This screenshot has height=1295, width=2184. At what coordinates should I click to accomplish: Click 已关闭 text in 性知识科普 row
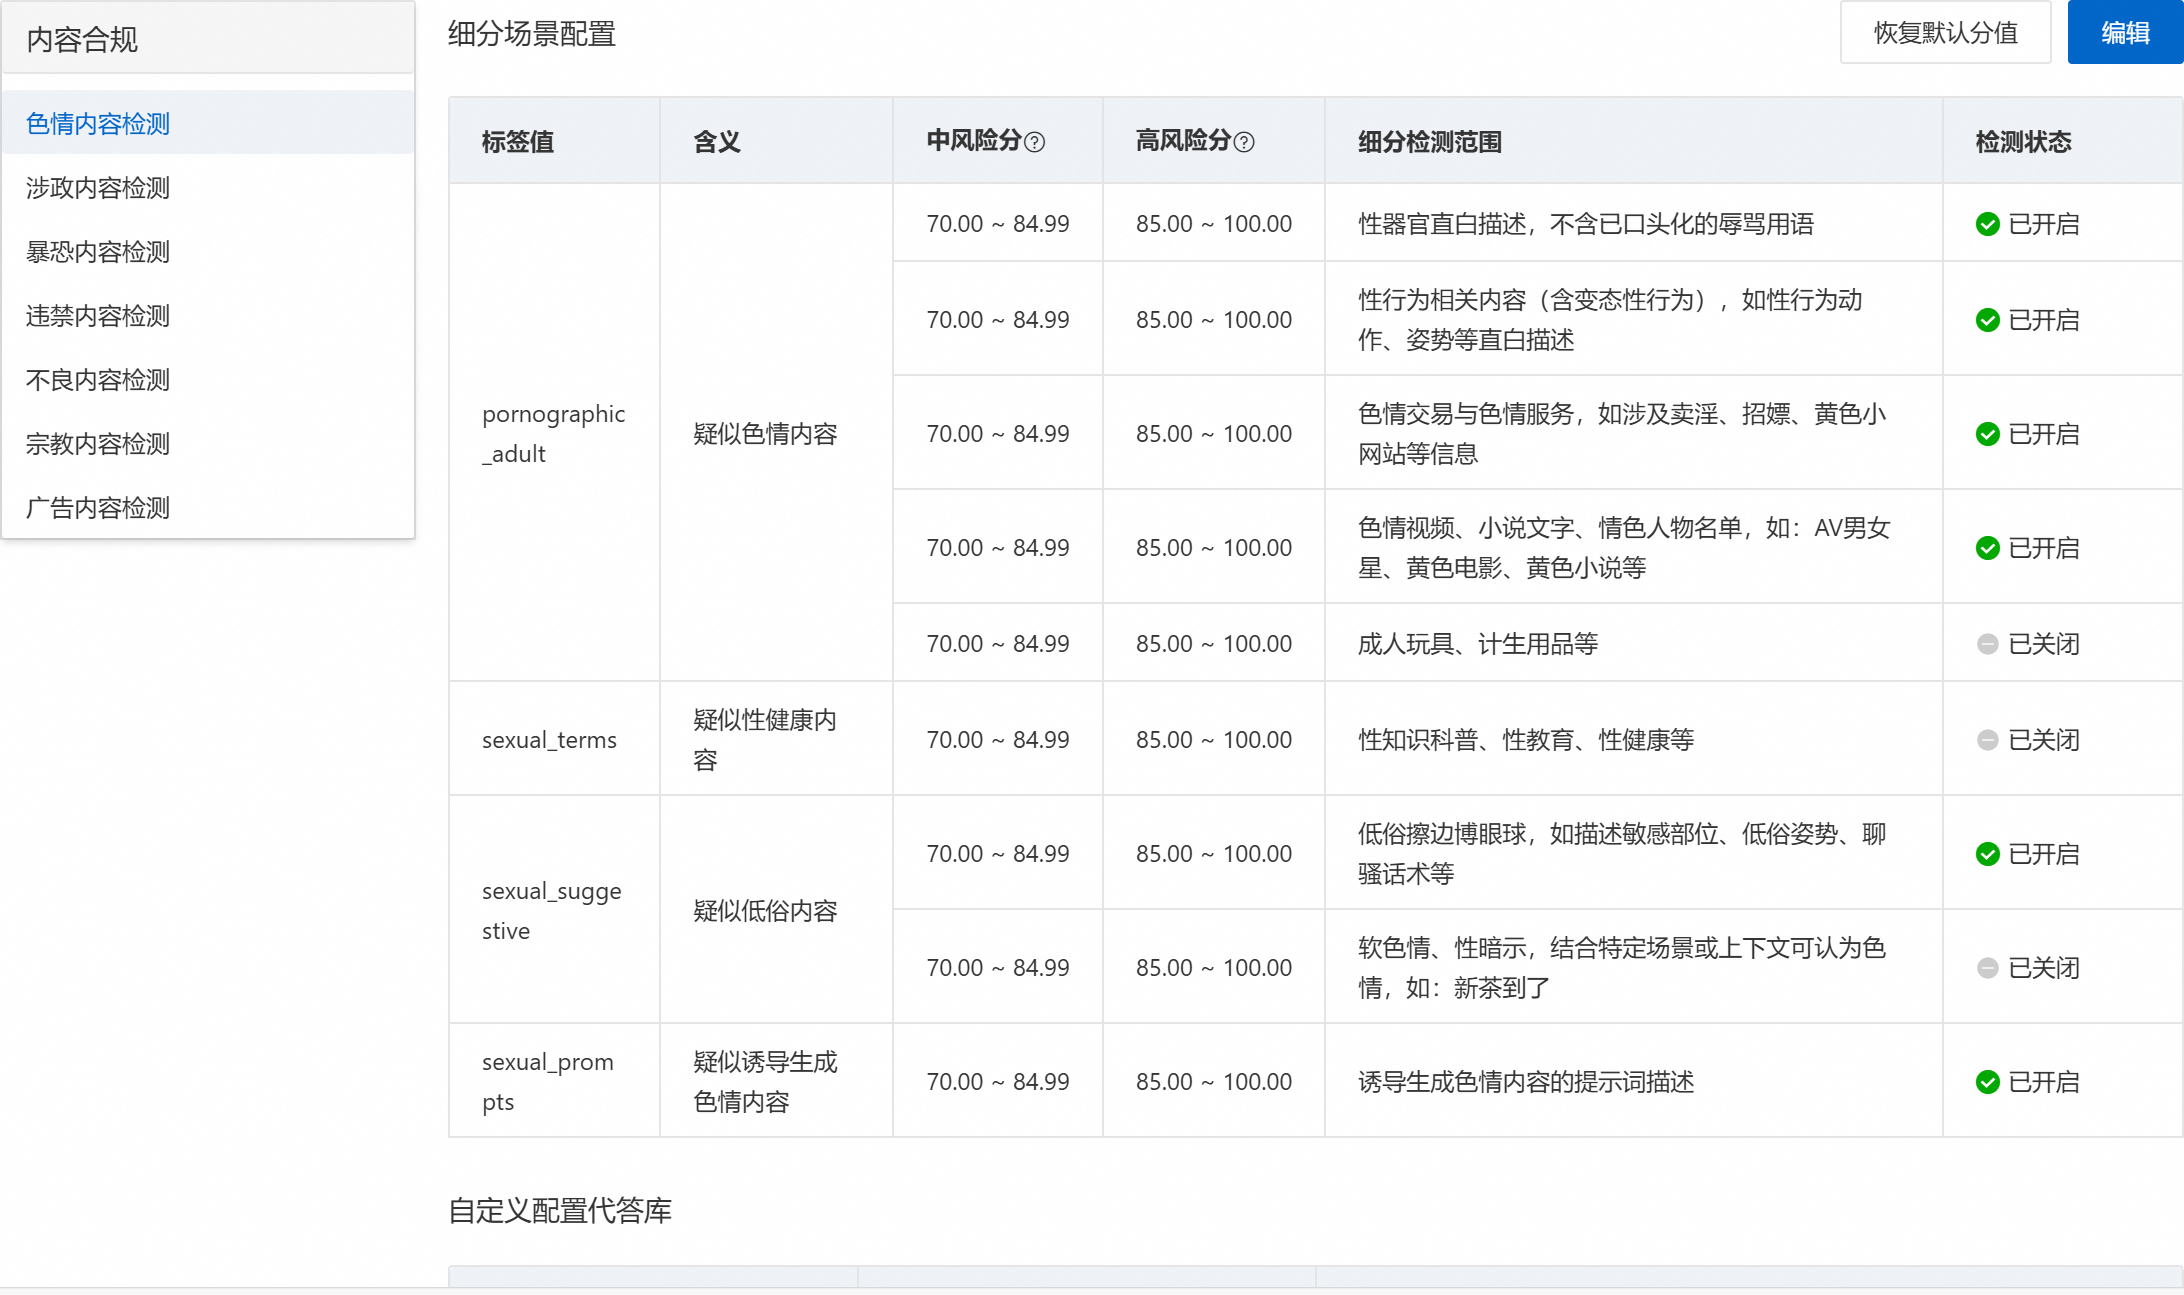coord(2044,740)
